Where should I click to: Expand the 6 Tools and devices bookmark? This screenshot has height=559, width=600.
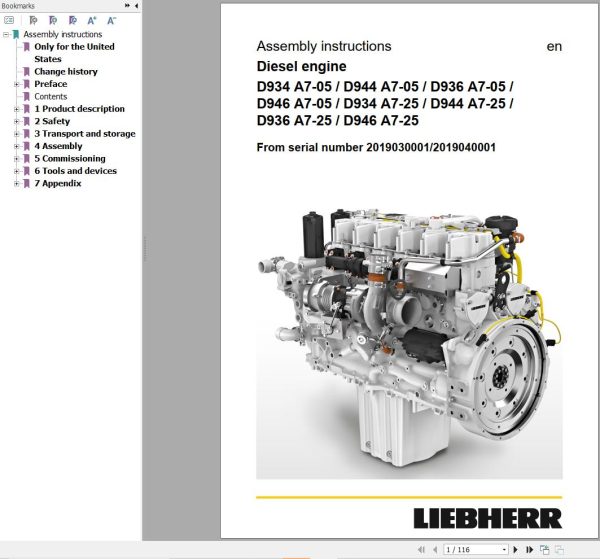click(16, 171)
